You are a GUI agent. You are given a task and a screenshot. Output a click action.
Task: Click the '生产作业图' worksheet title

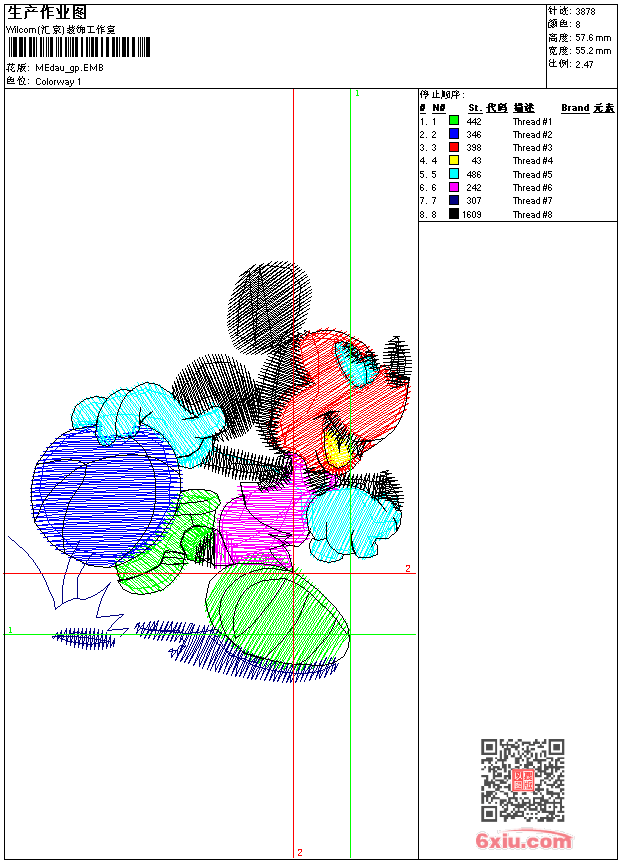[47, 13]
